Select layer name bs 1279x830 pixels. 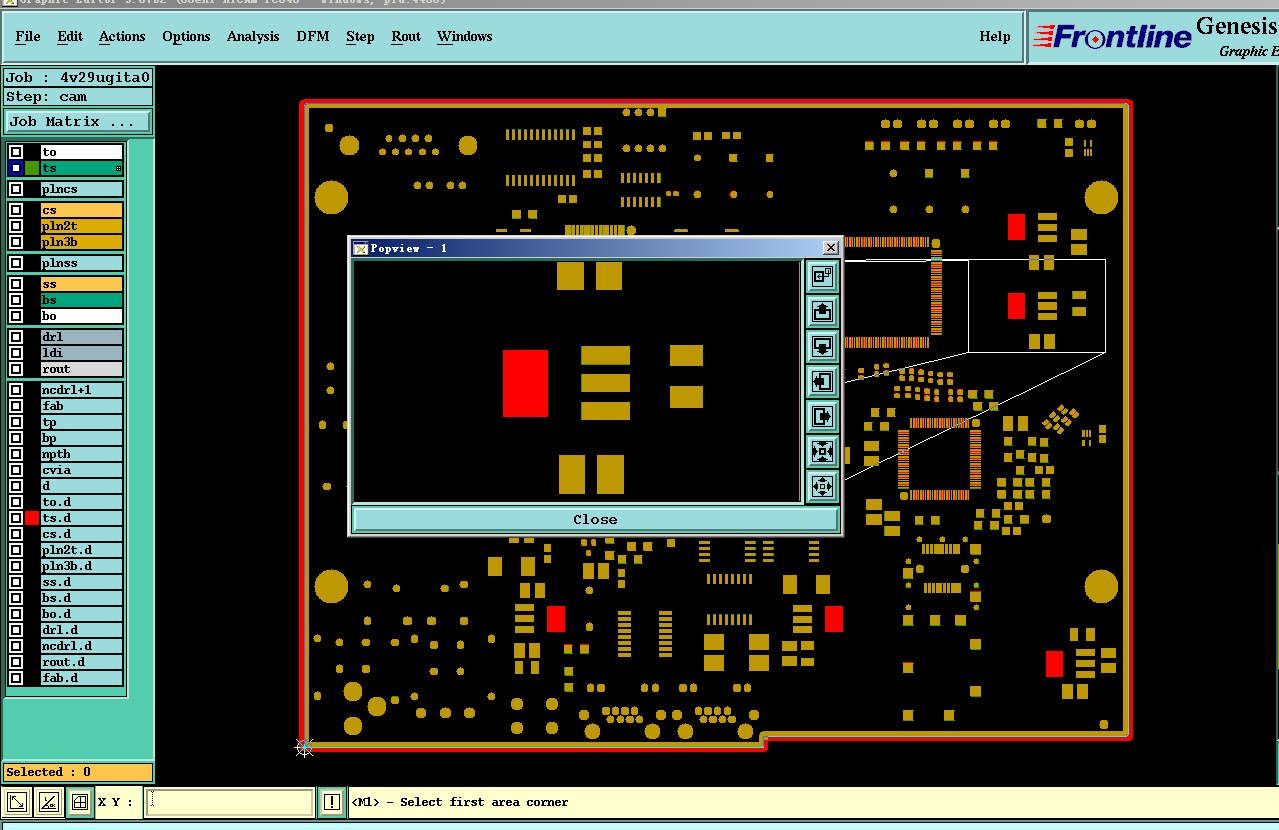click(x=82, y=300)
